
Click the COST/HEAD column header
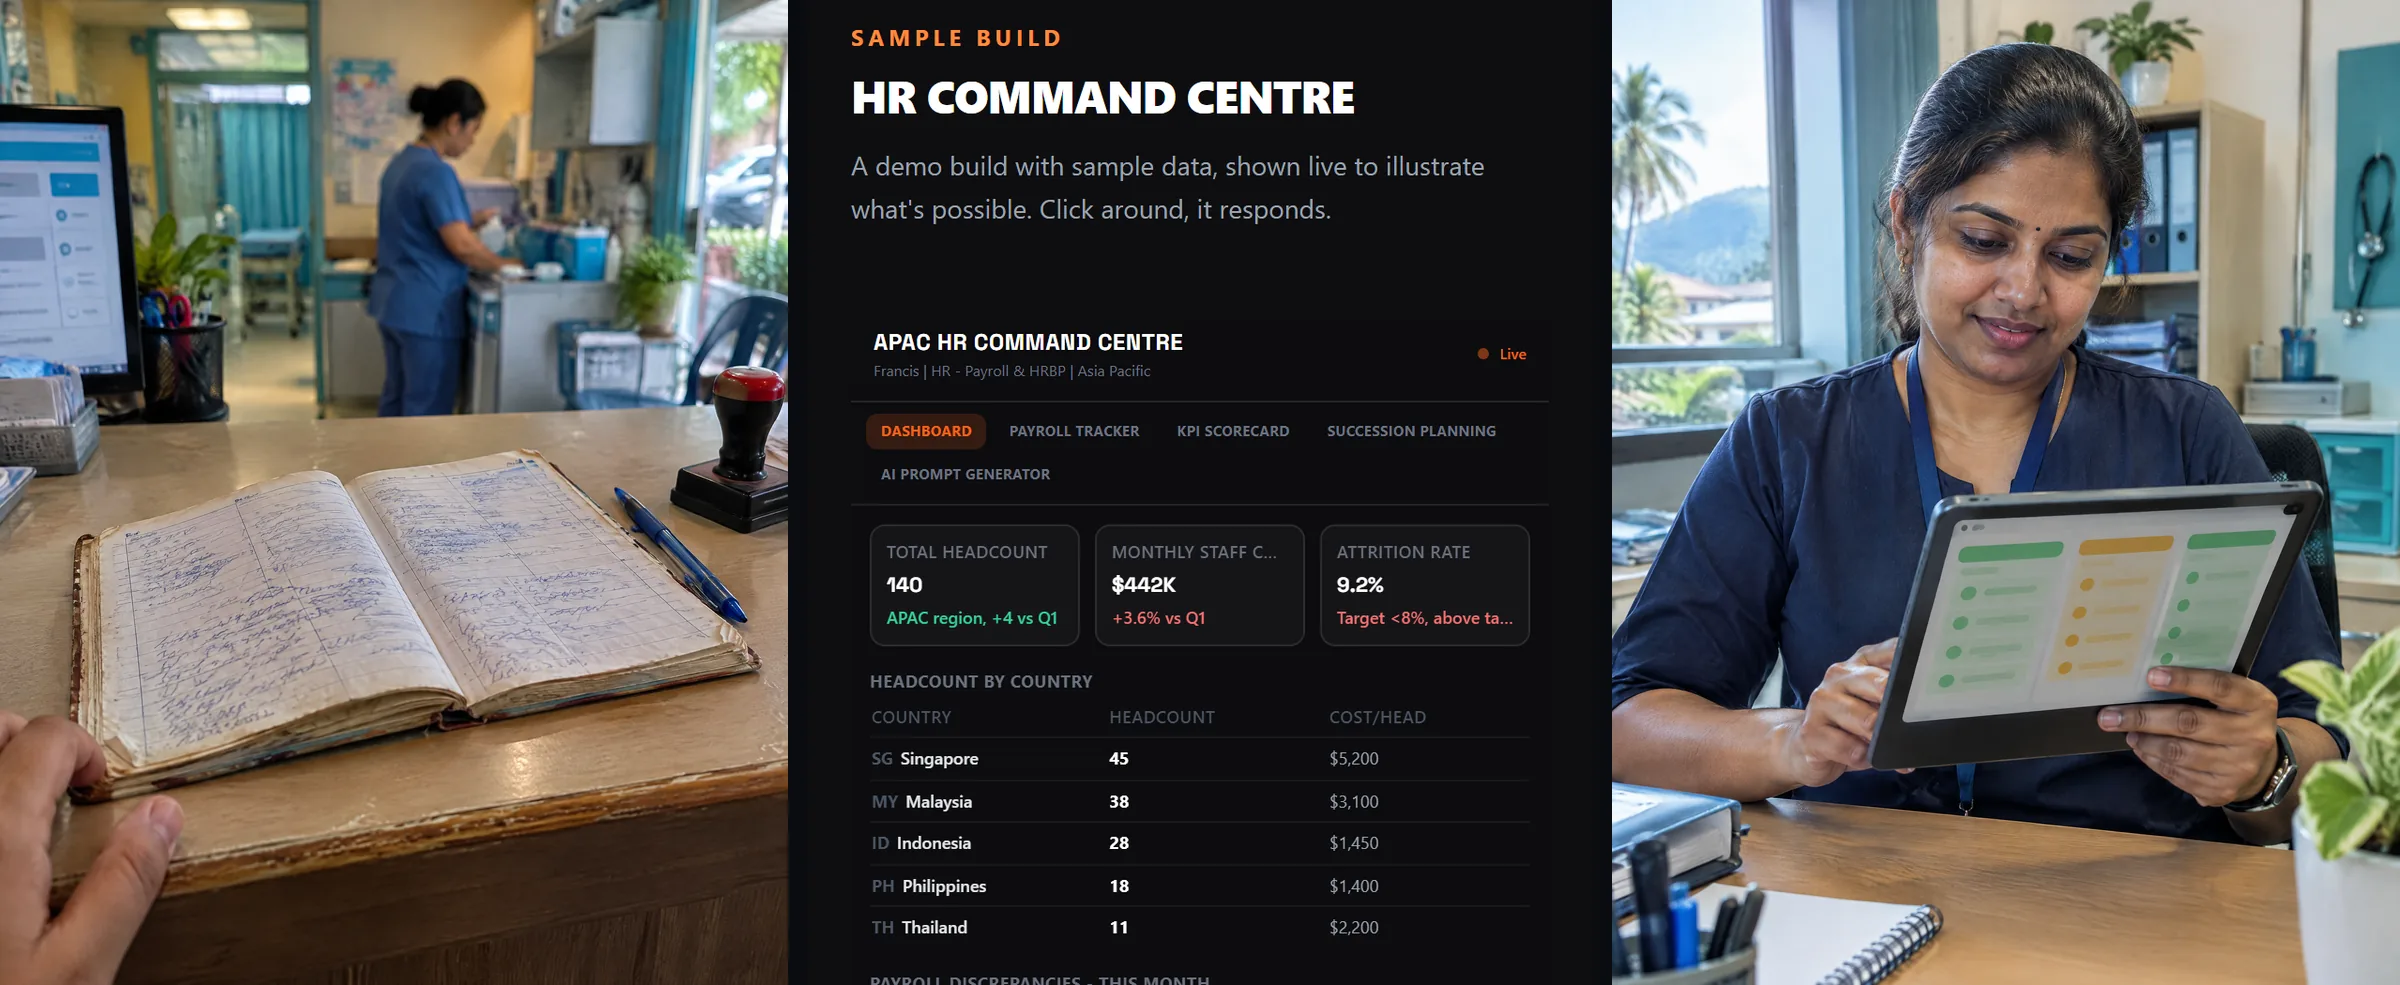tap(1377, 717)
